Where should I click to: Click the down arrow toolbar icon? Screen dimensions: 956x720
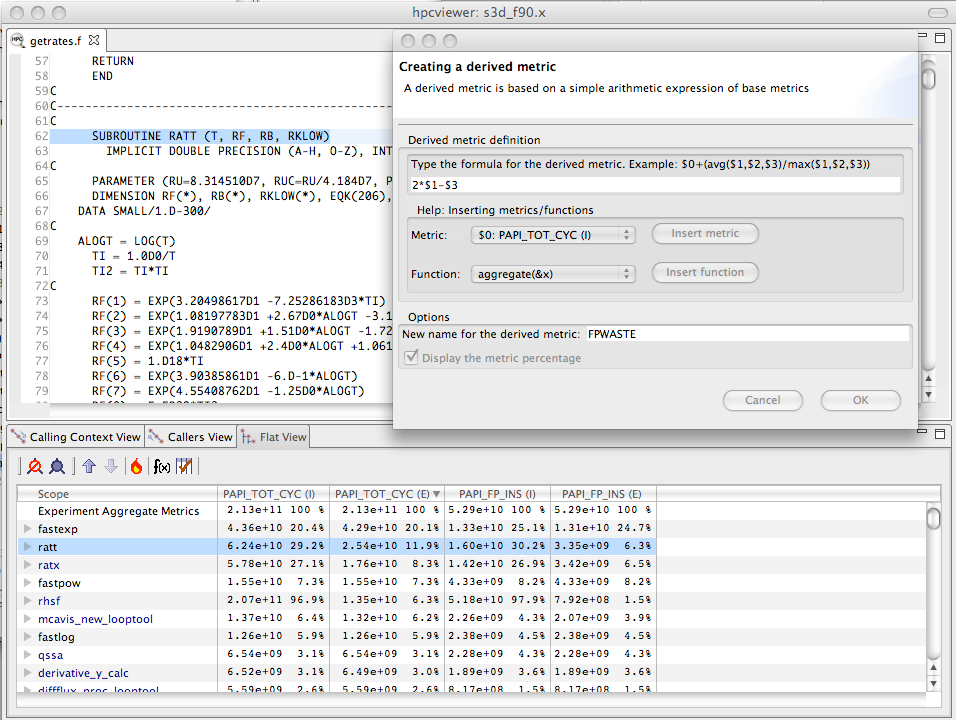pyautogui.click(x=111, y=466)
